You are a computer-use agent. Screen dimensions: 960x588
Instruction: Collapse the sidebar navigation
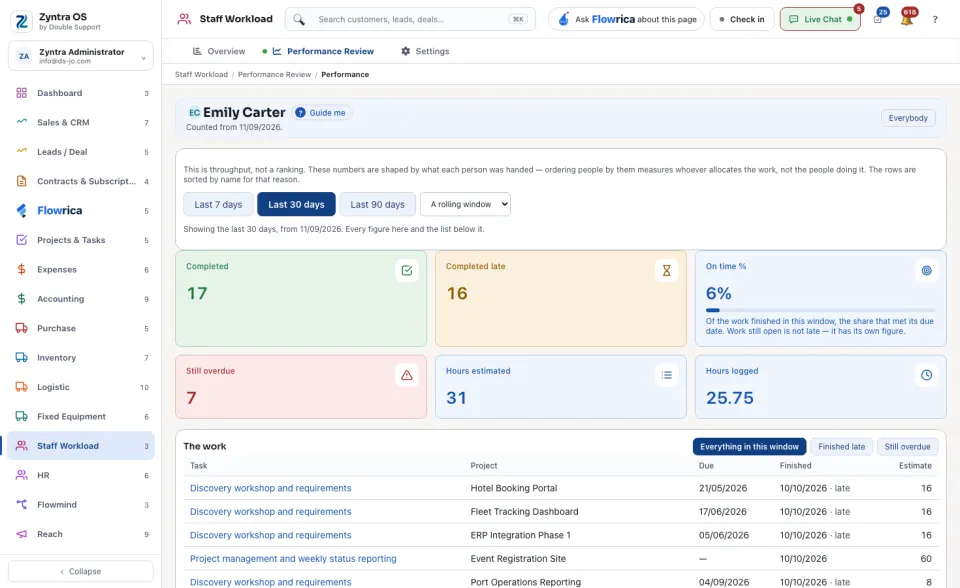point(81,571)
